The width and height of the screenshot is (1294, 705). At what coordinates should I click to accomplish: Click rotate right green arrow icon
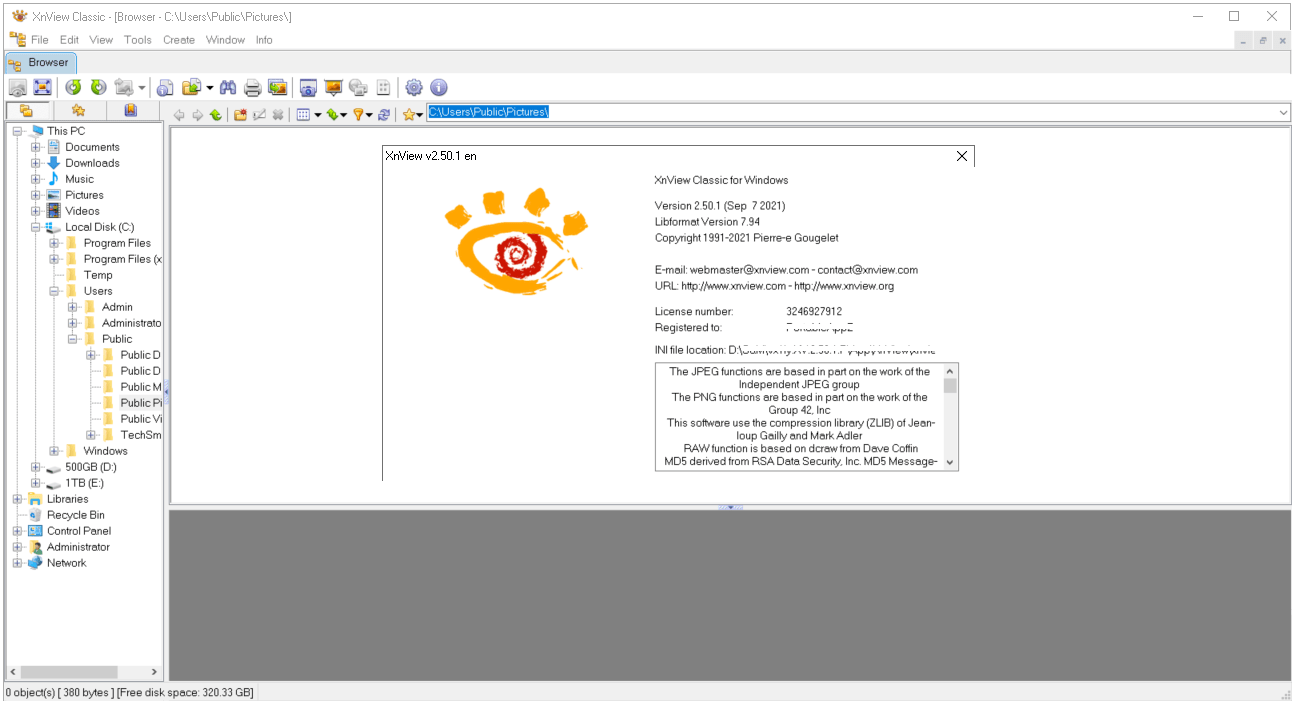coord(98,88)
